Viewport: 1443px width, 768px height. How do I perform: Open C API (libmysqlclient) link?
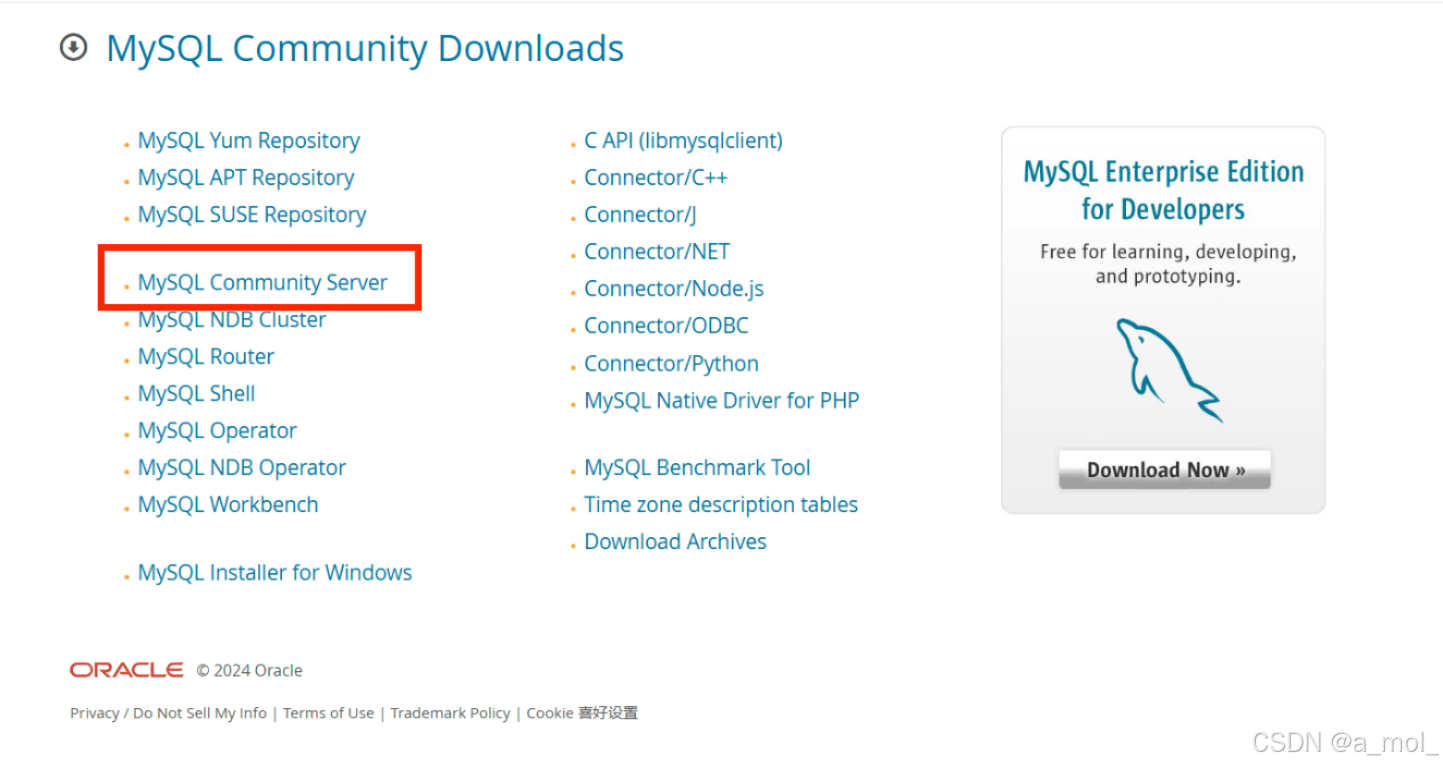click(684, 141)
